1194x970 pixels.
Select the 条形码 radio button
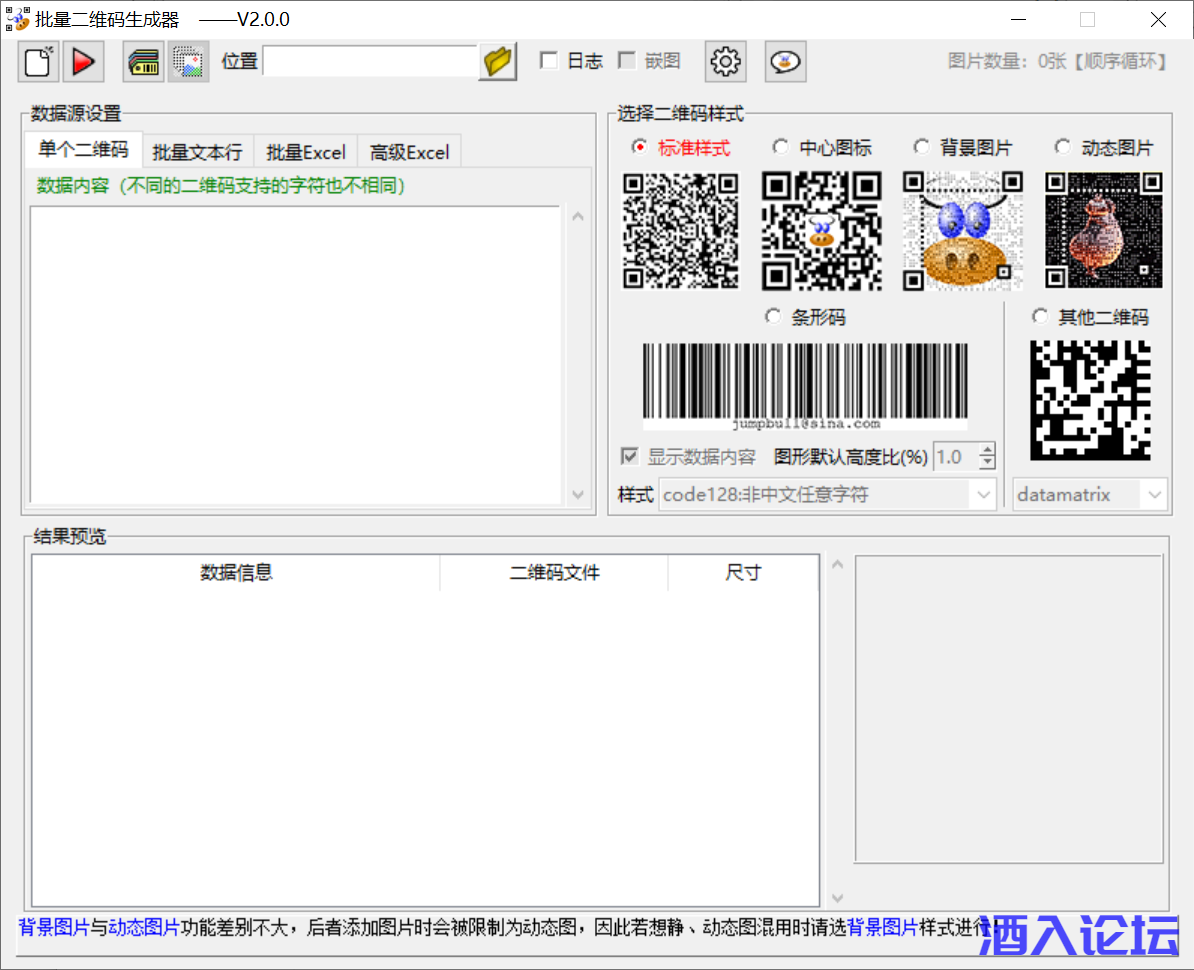pos(773,317)
